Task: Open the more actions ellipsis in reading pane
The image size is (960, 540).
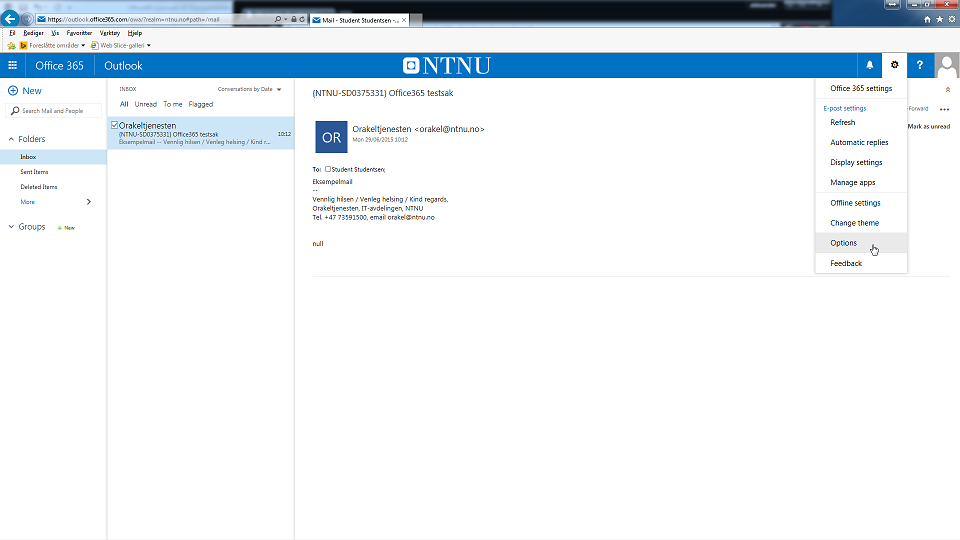Action: pos(944,109)
